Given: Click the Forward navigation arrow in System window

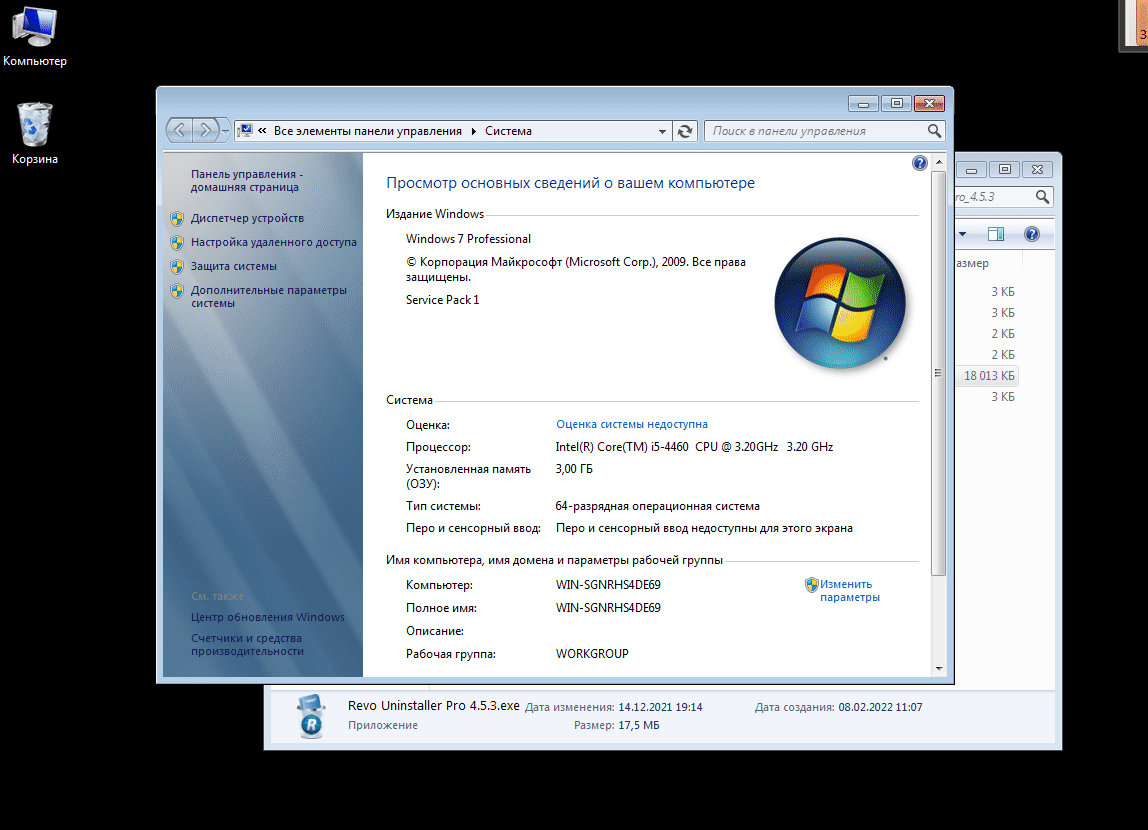Looking at the screenshot, I should tap(206, 130).
